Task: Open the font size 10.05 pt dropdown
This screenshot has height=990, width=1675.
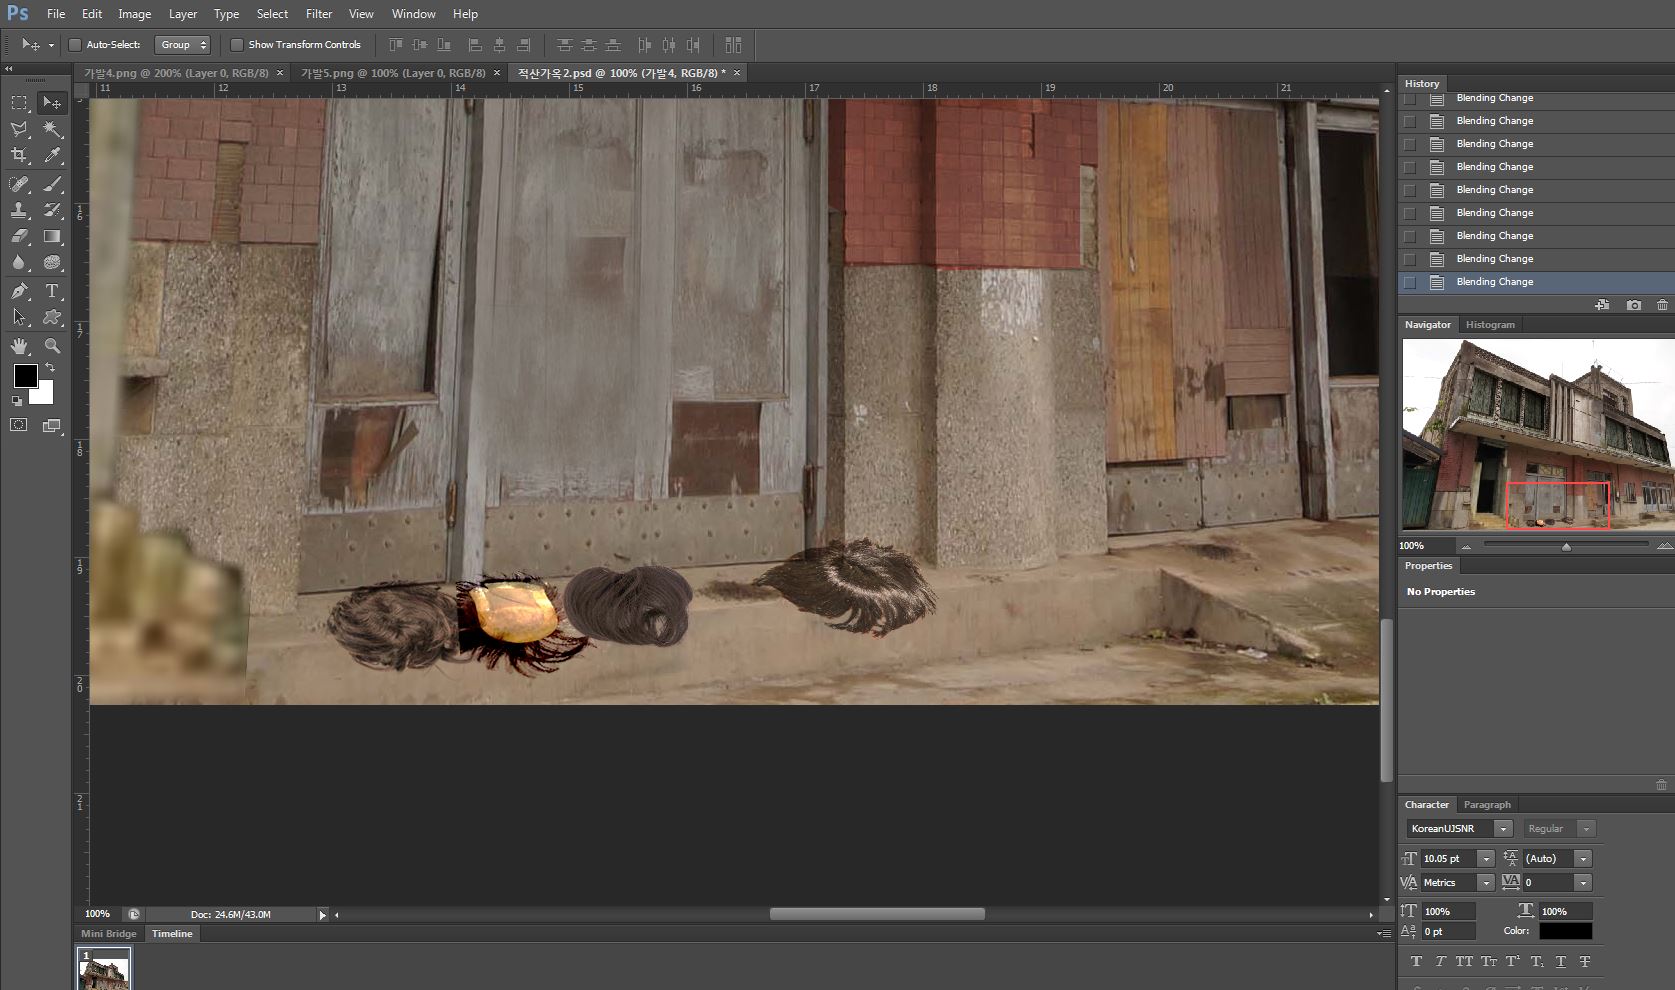Action: click(1485, 859)
